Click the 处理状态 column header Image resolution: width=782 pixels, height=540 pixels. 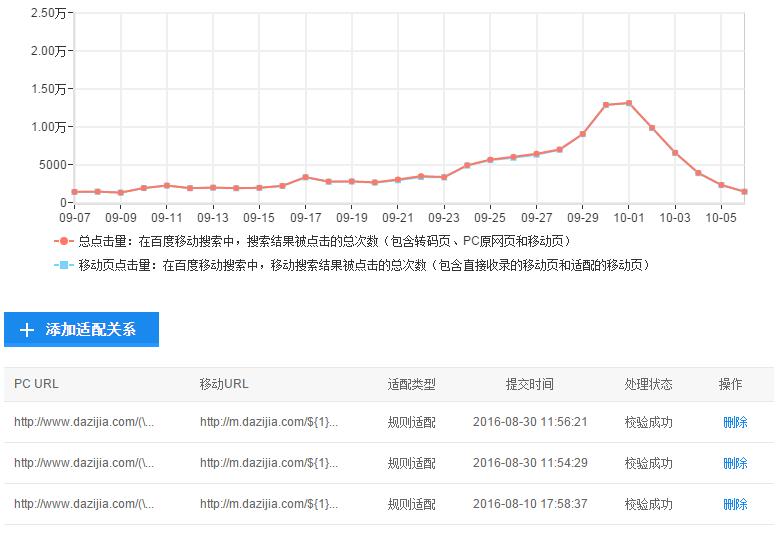[x=648, y=384]
